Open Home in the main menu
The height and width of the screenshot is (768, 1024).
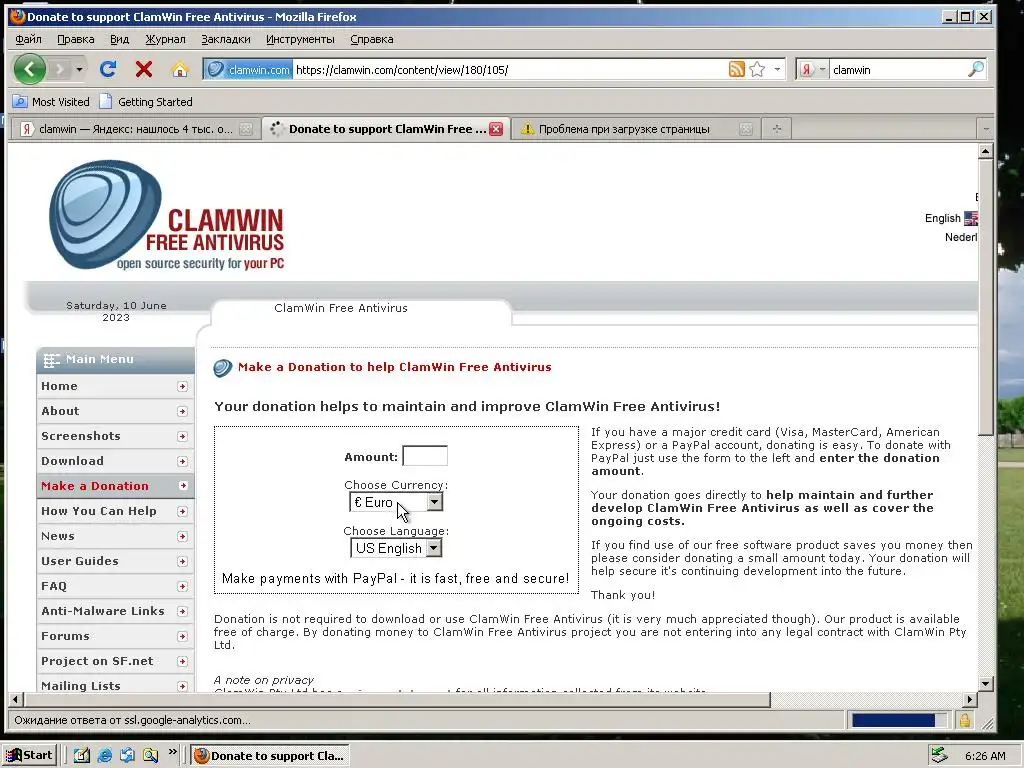115,386
